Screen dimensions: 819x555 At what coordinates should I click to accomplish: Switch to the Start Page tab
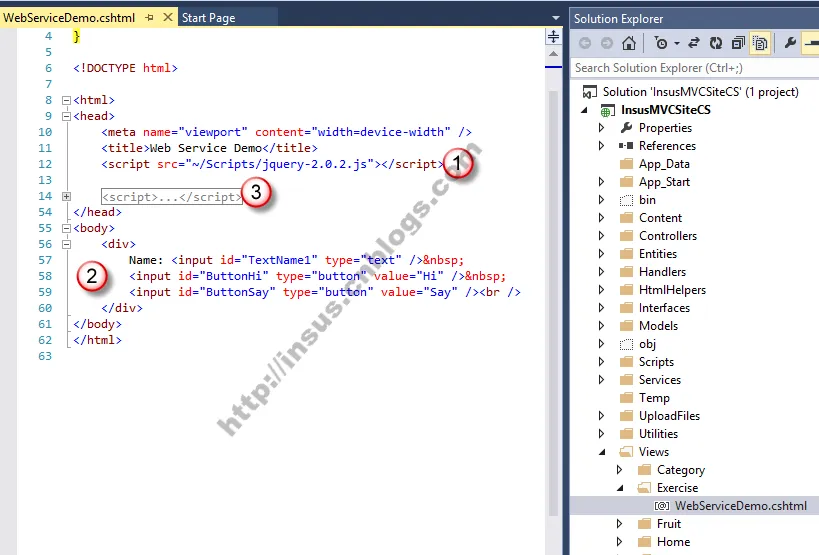[208, 18]
